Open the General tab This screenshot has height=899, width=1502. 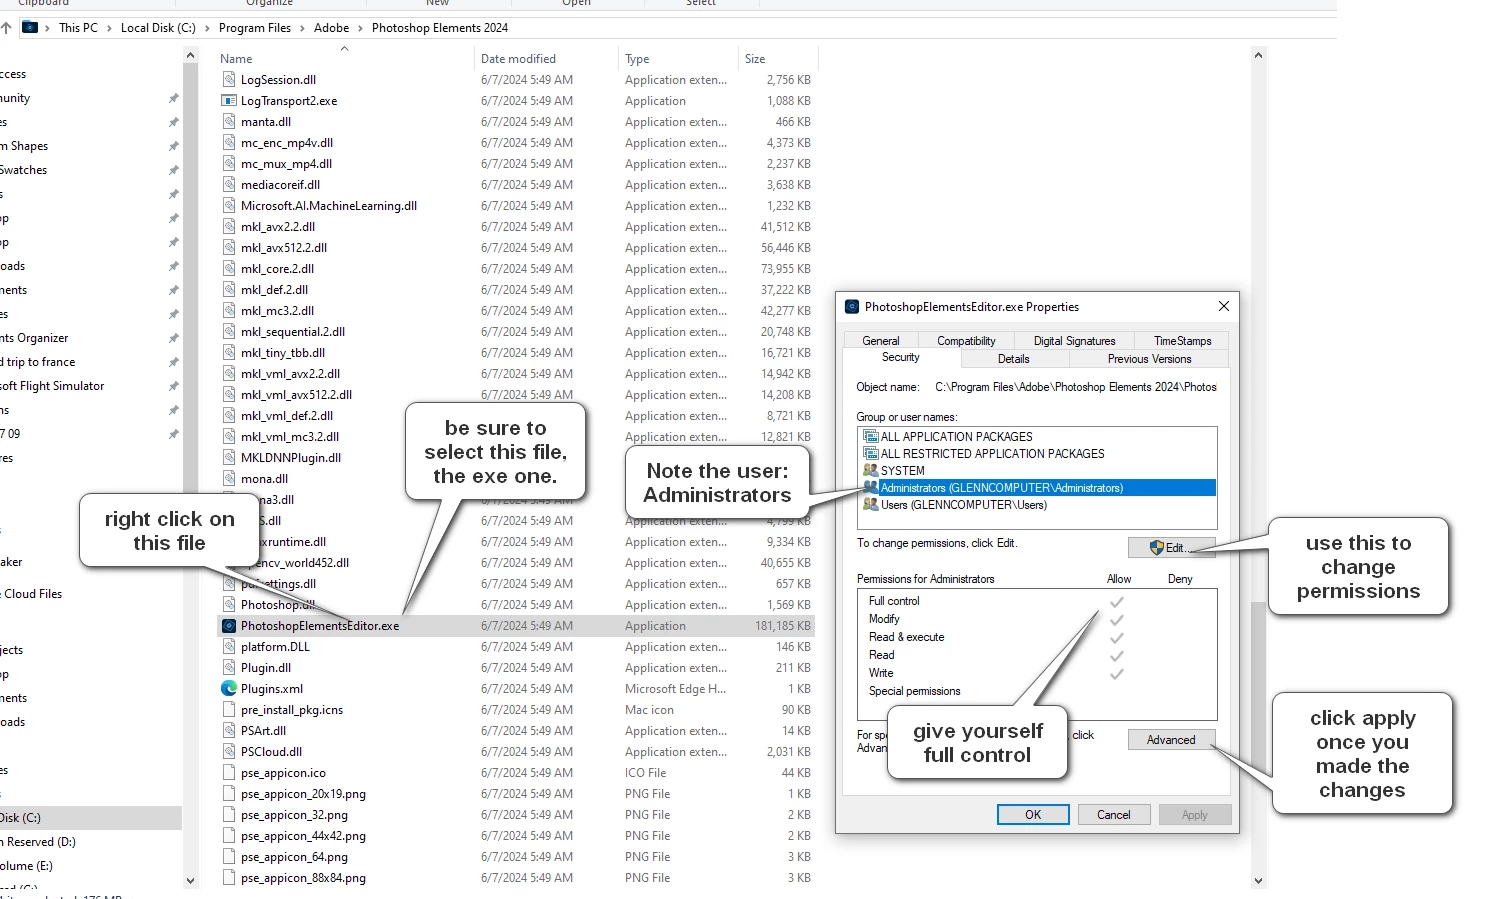(x=881, y=341)
